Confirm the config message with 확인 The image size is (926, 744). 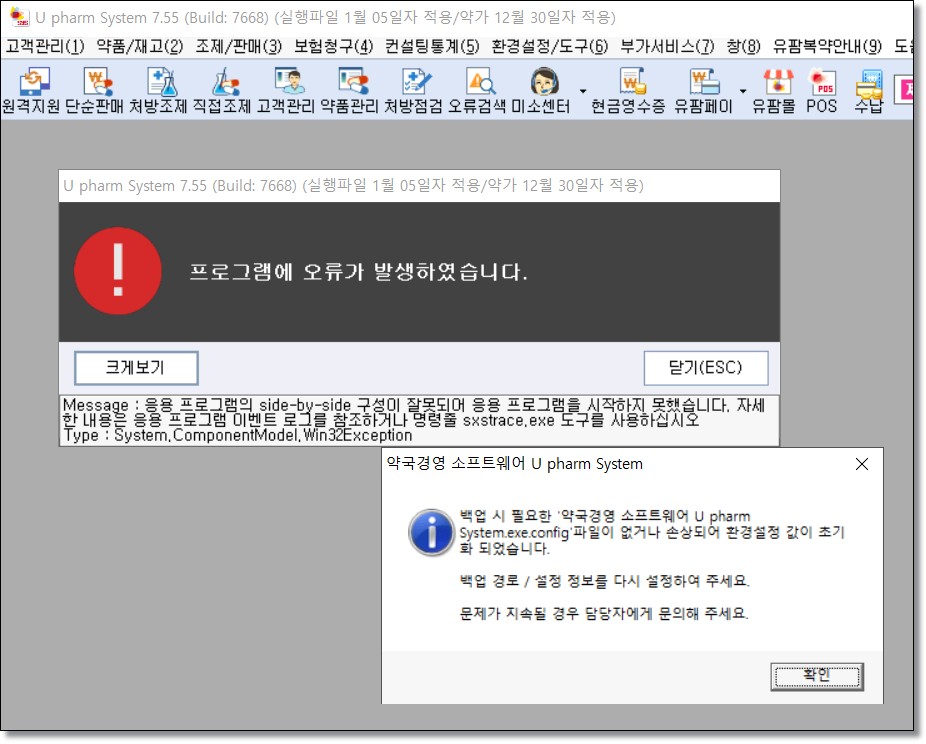816,676
